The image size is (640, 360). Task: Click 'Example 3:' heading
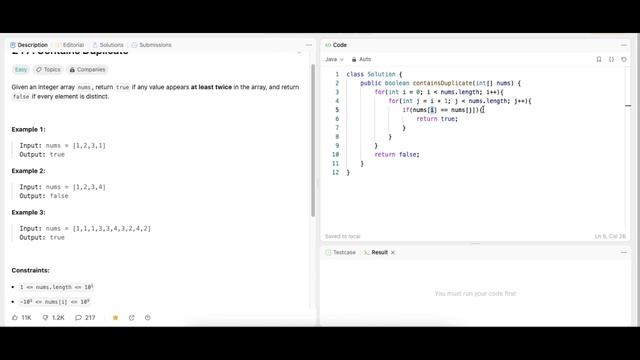[29, 212]
